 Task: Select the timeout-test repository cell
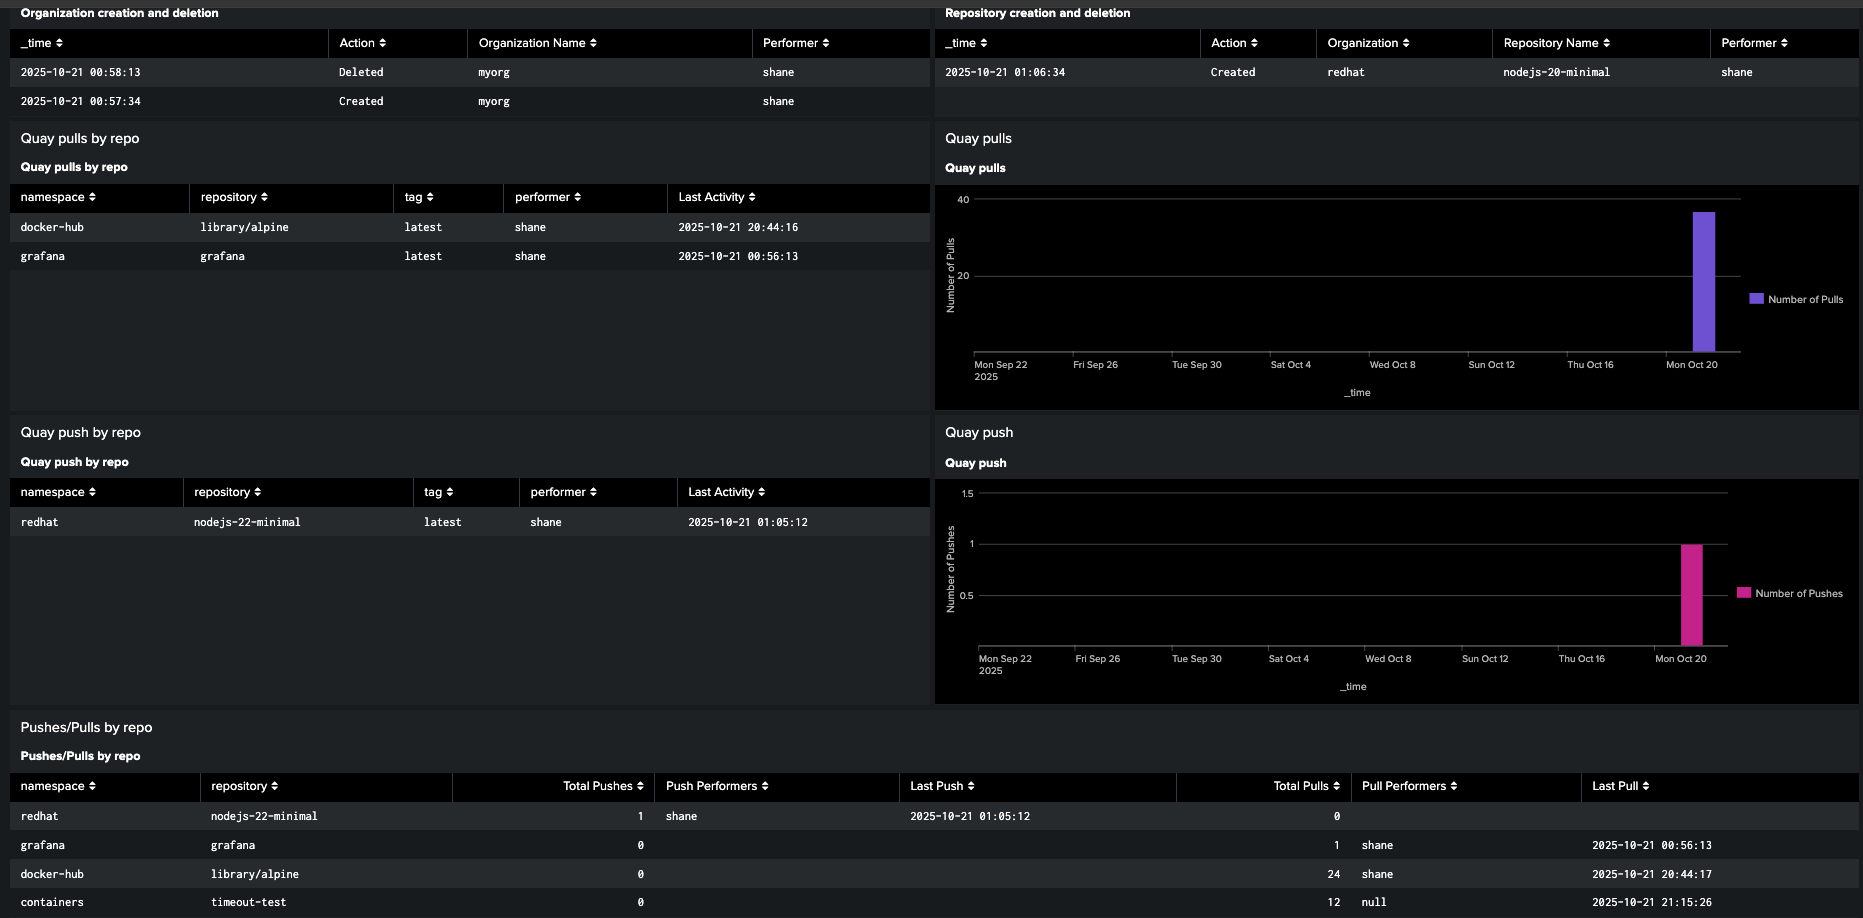(248, 902)
